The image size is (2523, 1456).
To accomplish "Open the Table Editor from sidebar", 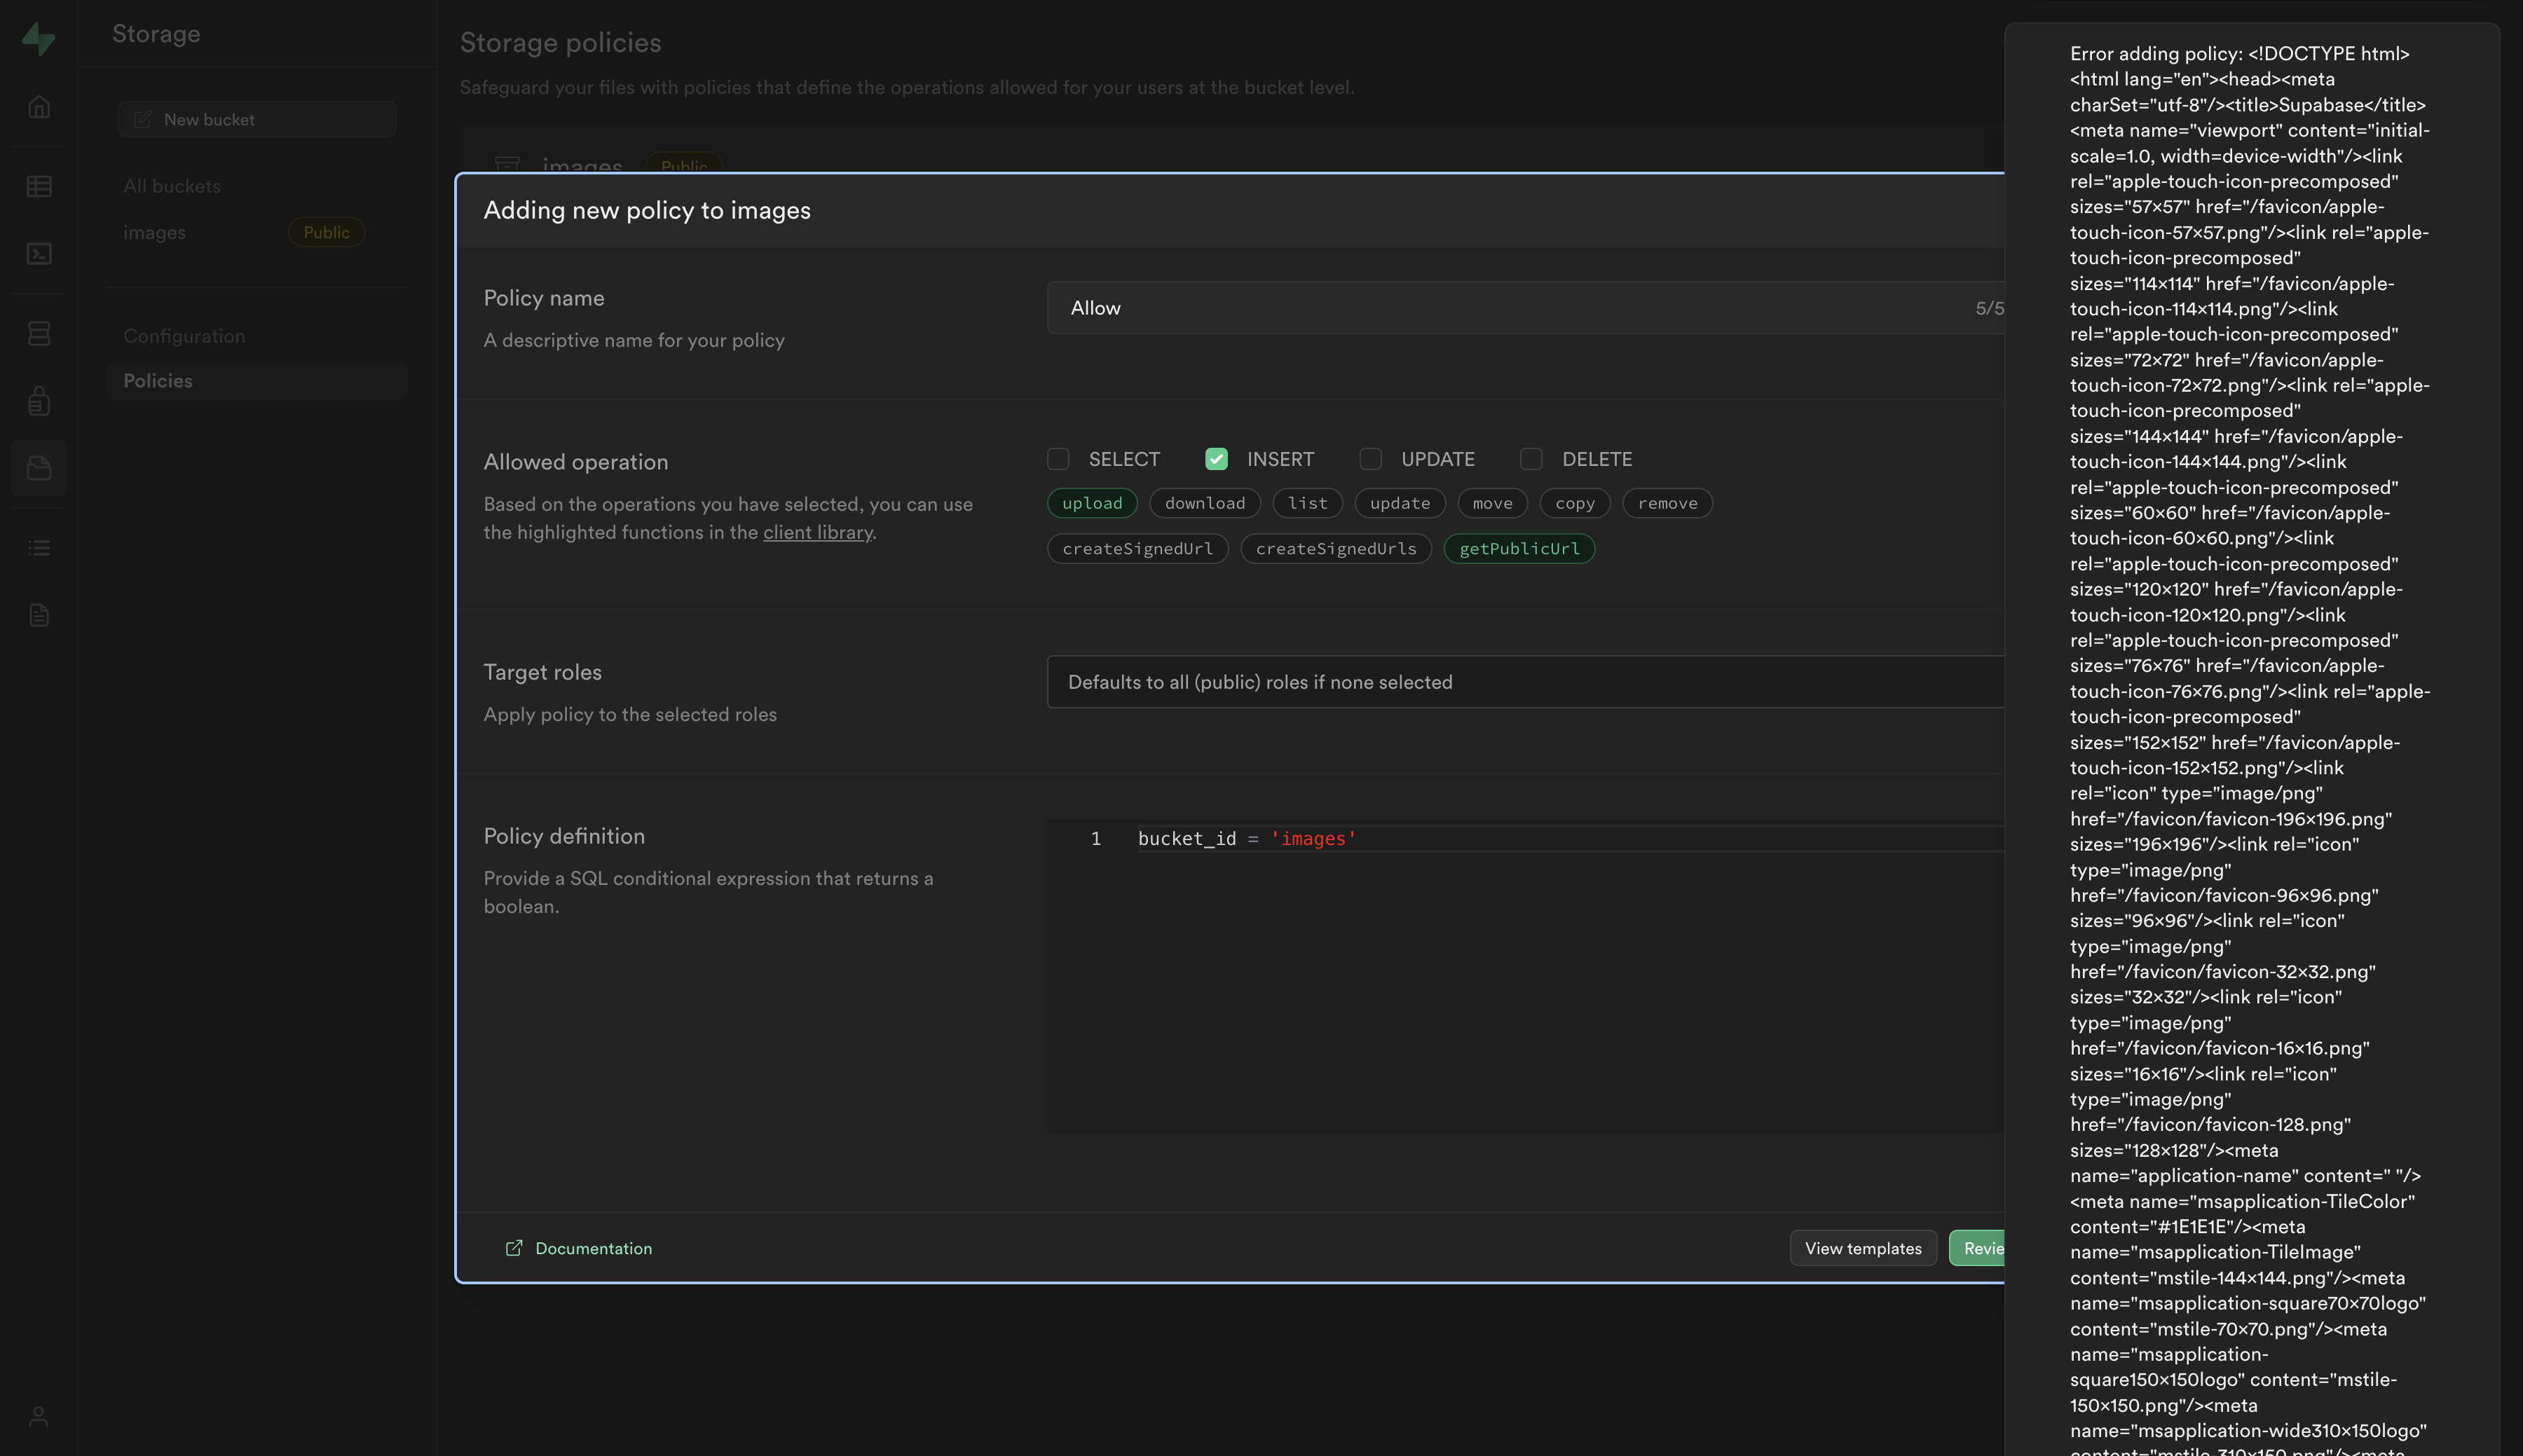I will [x=39, y=186].
